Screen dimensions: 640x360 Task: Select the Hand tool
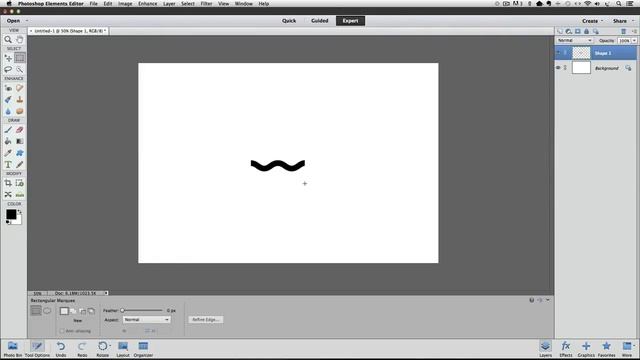(x=20, y=40)
